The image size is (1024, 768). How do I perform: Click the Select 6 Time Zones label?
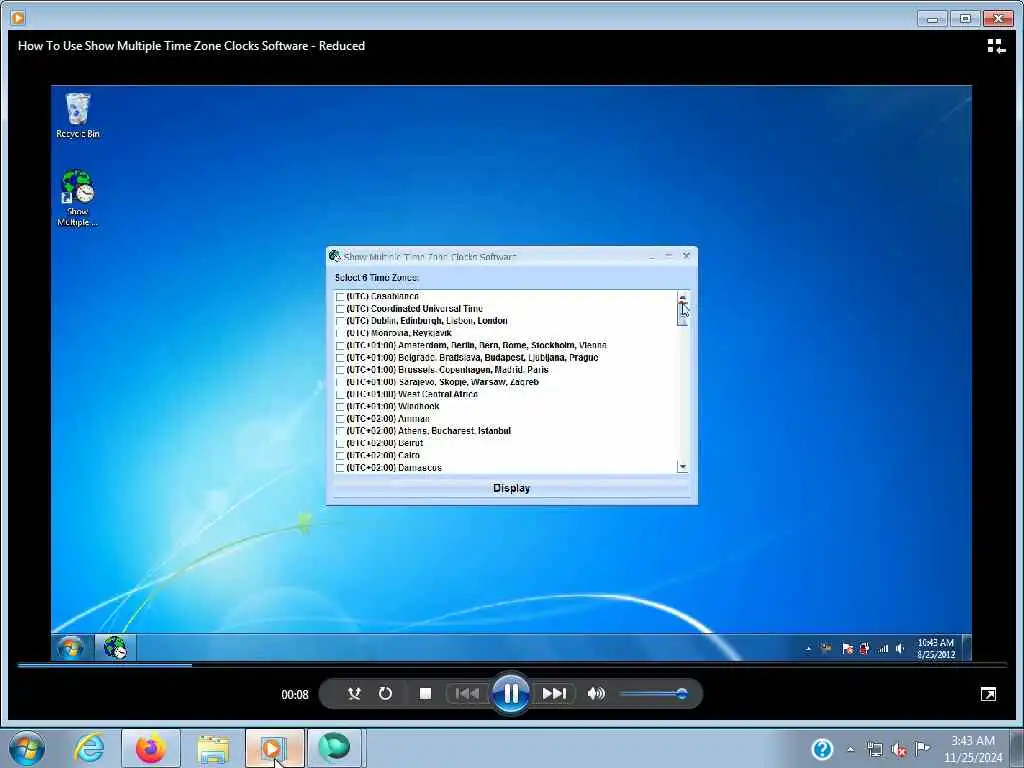click(377, 278)
